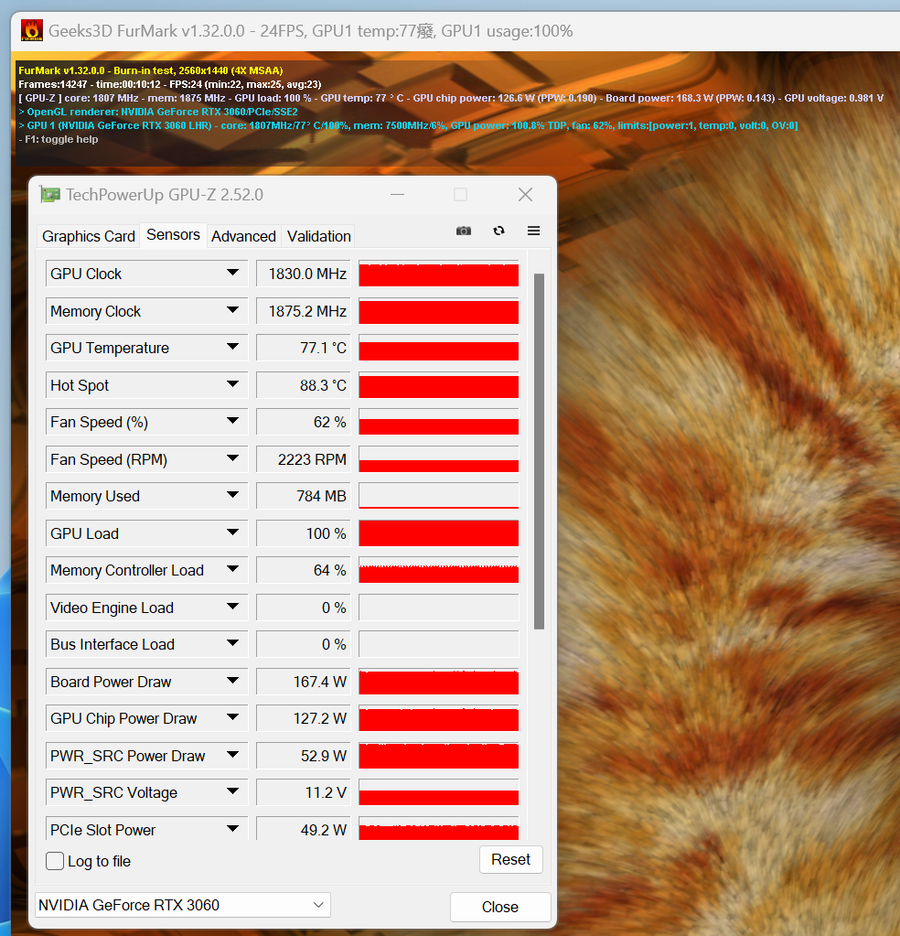Viewport: 900px width, 936px height.
Task: Expand the GPU Chip Power Draw dropdown
Action: [233, 718]
